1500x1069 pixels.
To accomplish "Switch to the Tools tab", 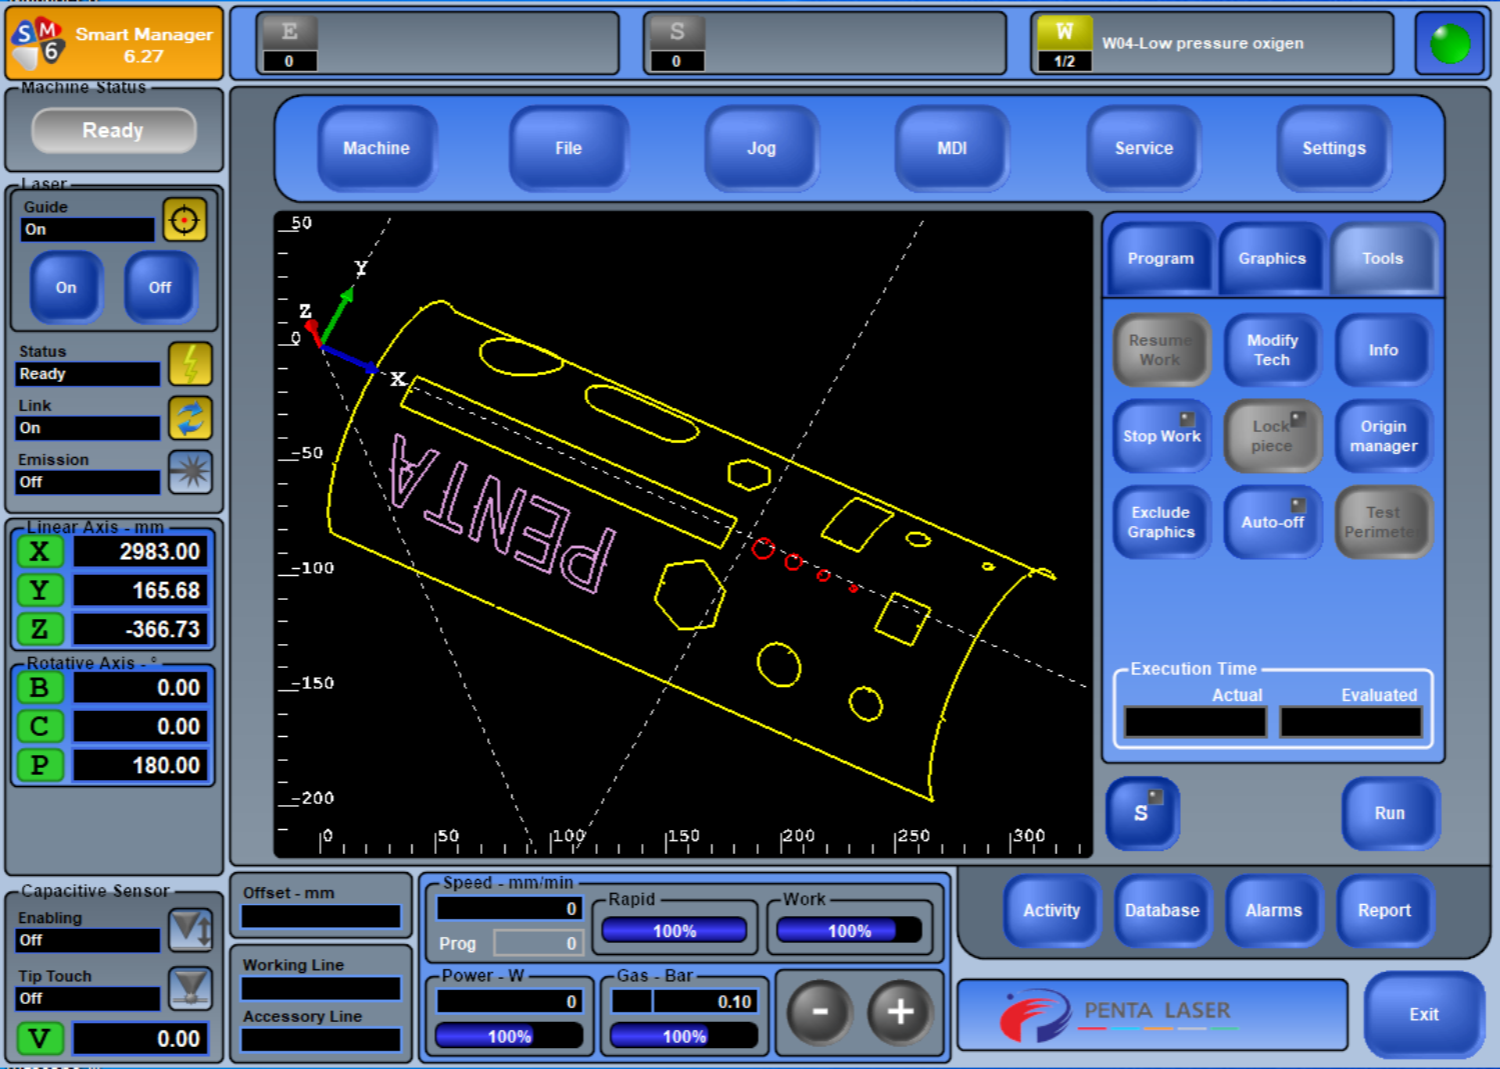I will (x=1383, y=258).
